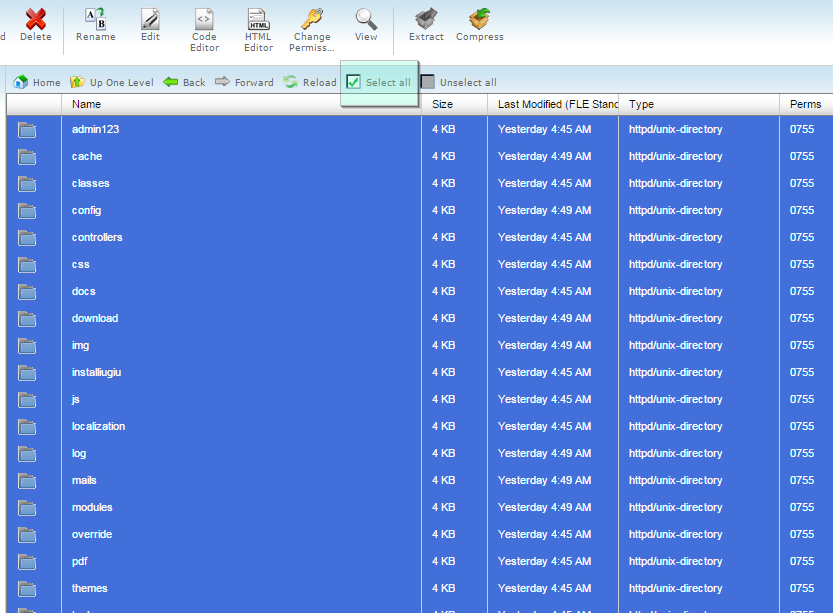The height and width of the screenshot is (613, 833).
Task: Compress the selected folders
Action: [479, 18]
